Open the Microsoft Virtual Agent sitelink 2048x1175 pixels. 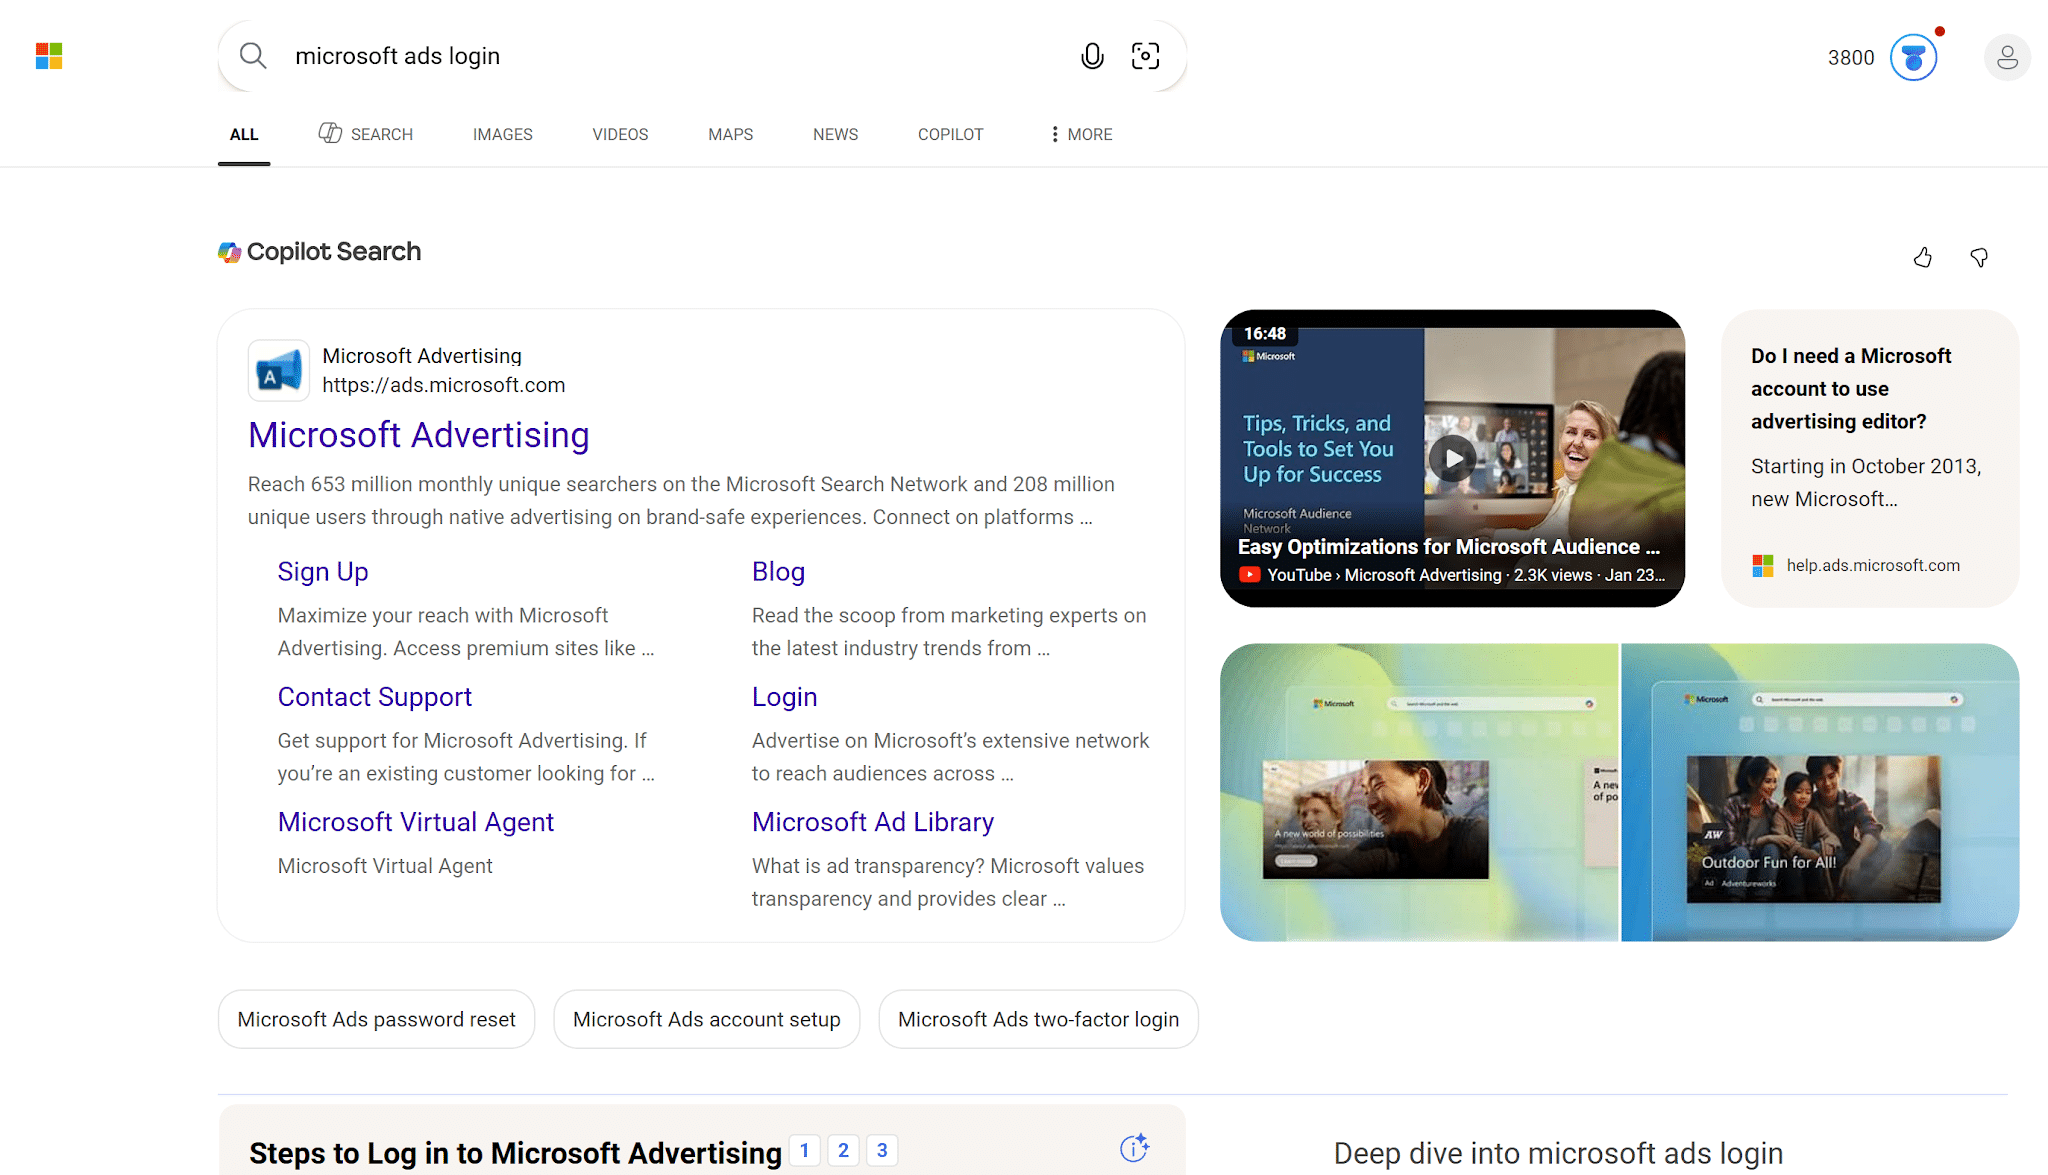416,822
